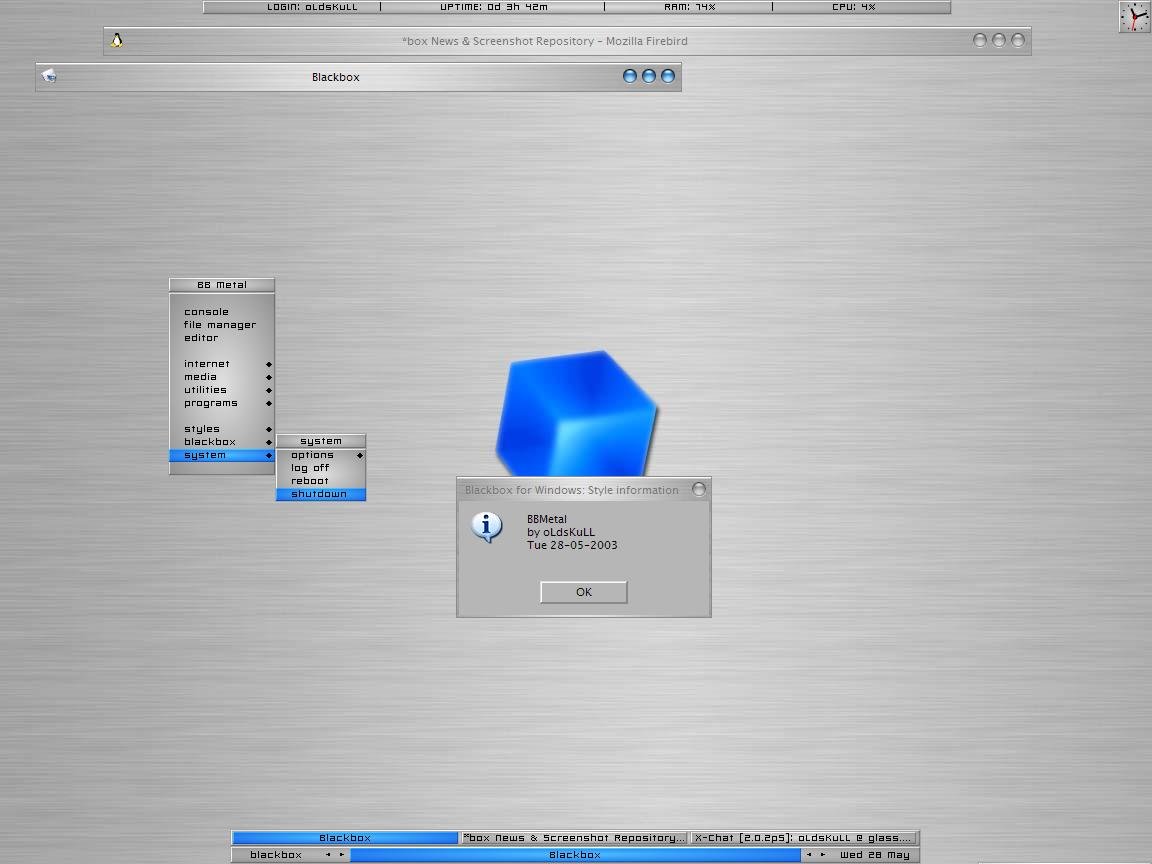
Task: Expand options in the system submenu
Action: coord(321,456)
